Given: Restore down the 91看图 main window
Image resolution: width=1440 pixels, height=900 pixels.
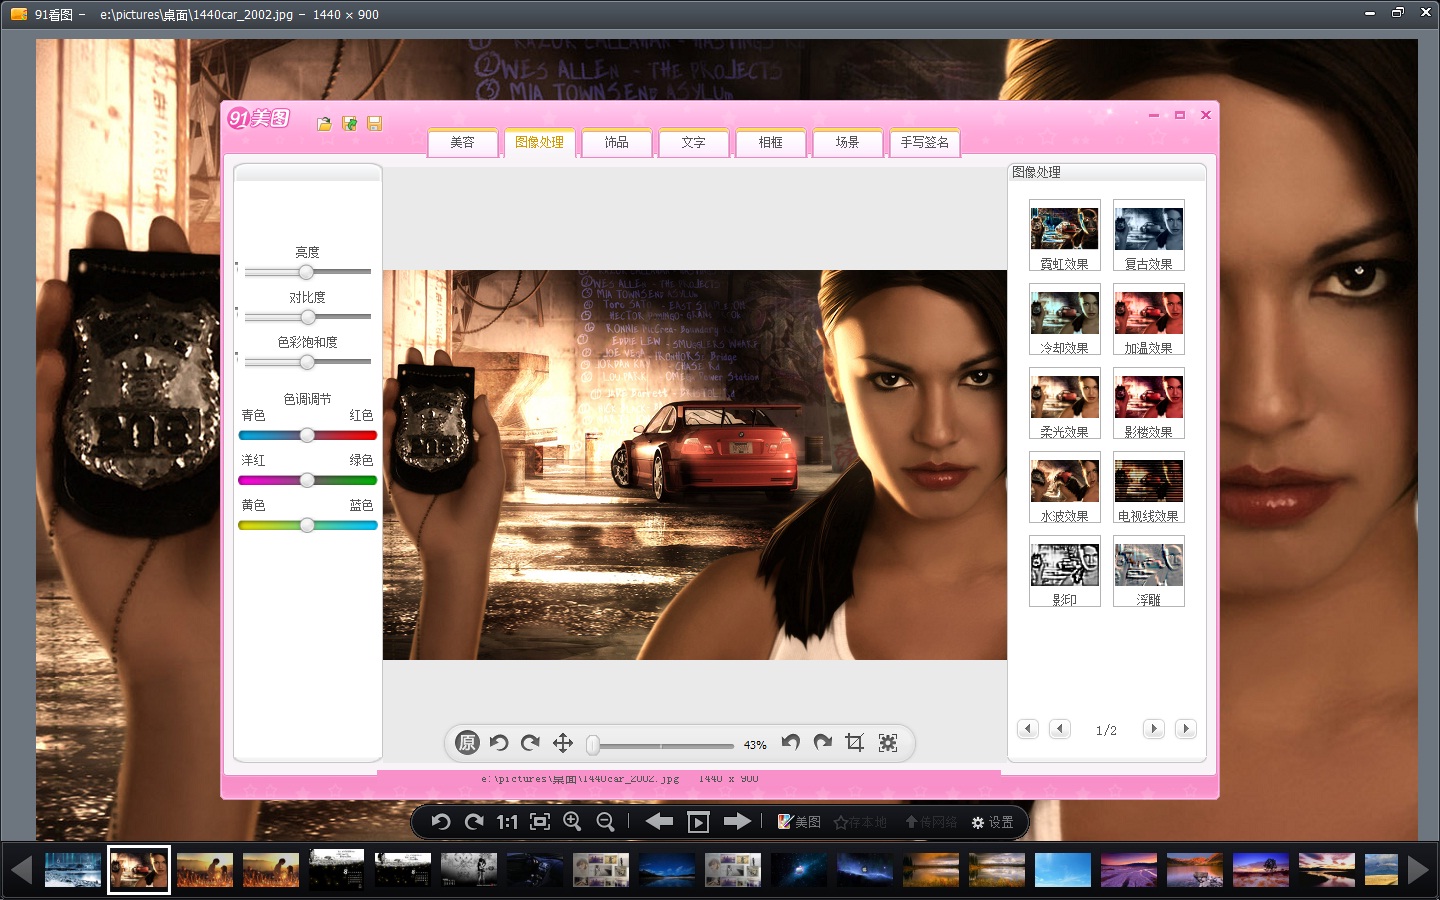Looking at the screenshot, I should point(1398,13).
